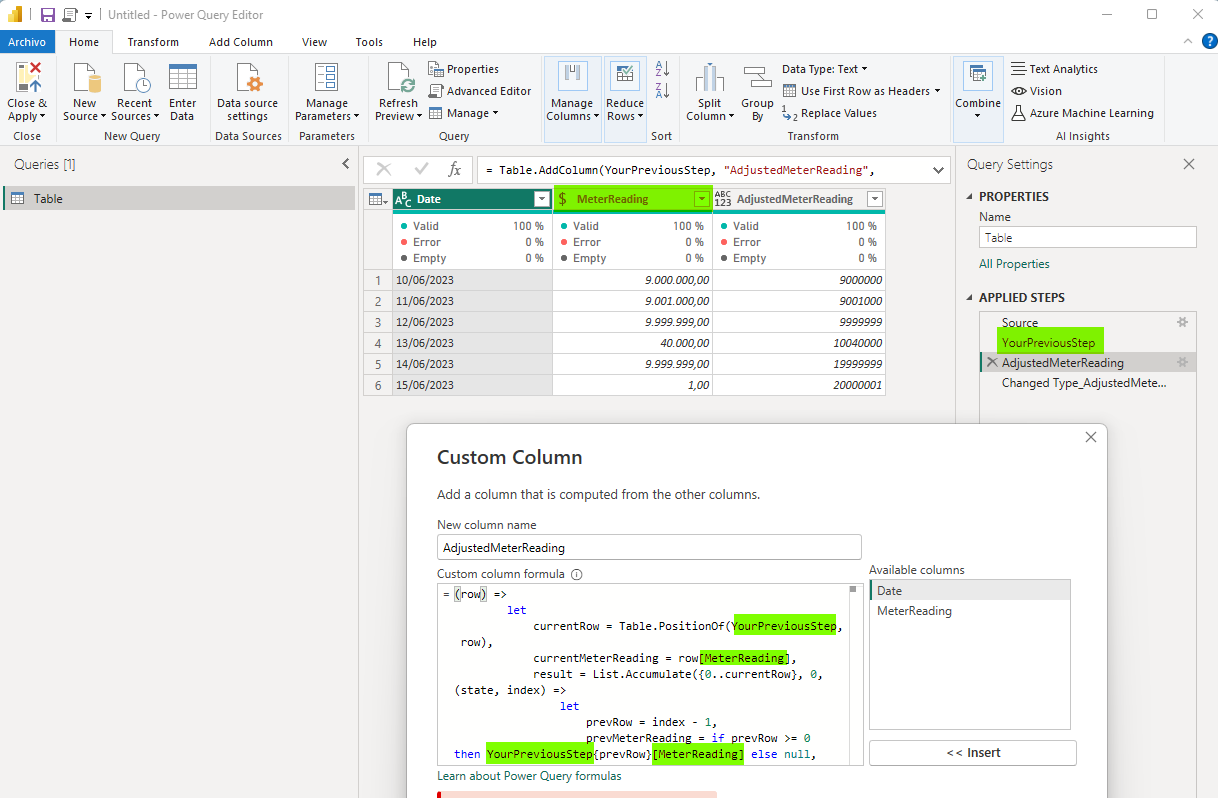Switch to the Add Column tab
Image resolution: width=1218 pixels, height=798 pixels.
pyautogui.click(x=241, y=42)
